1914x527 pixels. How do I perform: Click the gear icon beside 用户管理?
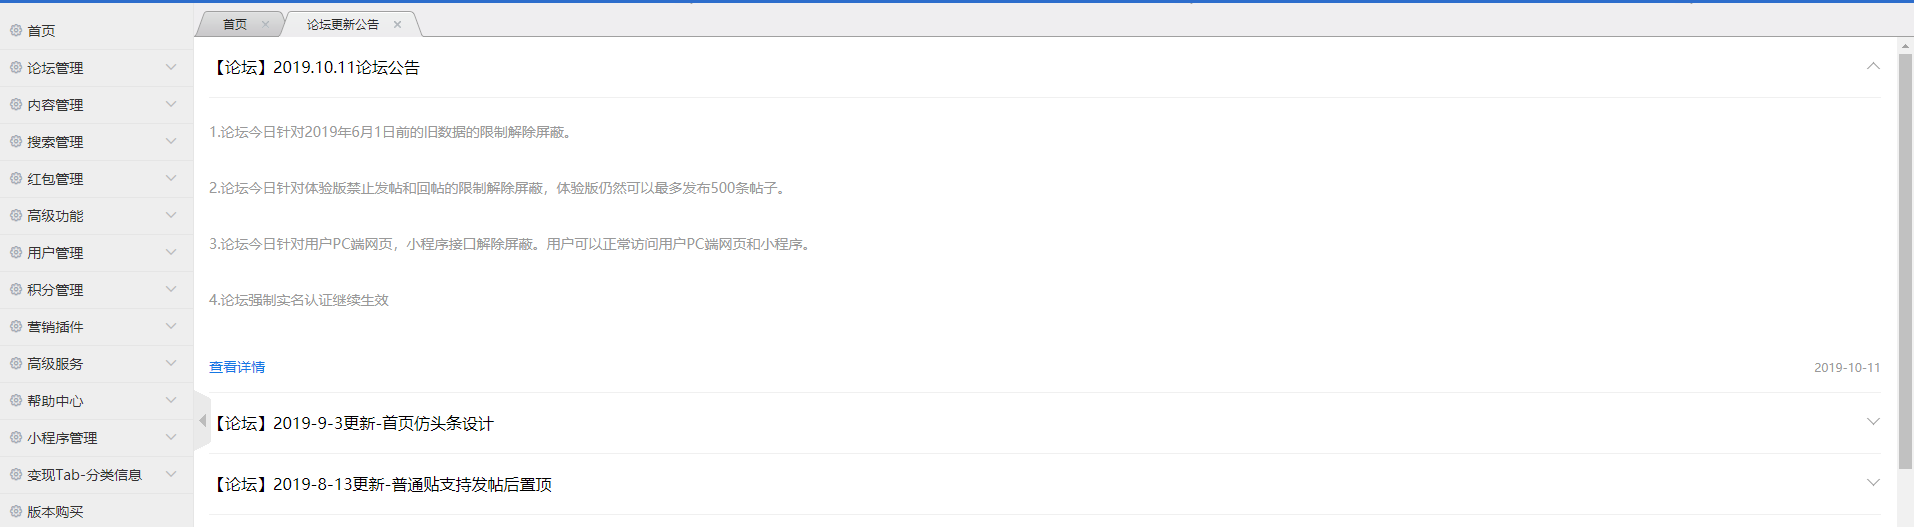[x=16, y=253]
